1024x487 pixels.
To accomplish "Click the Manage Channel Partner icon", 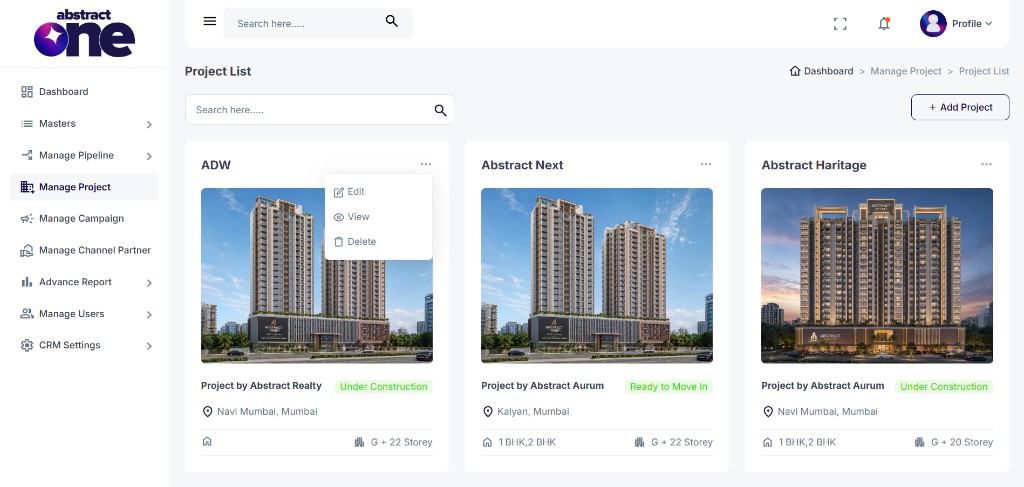I will coord(27,251).
